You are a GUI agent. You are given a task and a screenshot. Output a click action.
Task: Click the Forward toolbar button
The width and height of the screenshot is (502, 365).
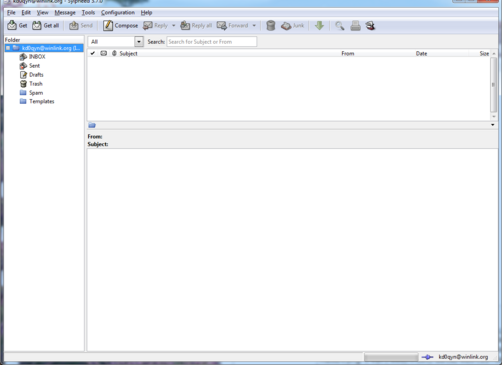(x=233, y=26)
